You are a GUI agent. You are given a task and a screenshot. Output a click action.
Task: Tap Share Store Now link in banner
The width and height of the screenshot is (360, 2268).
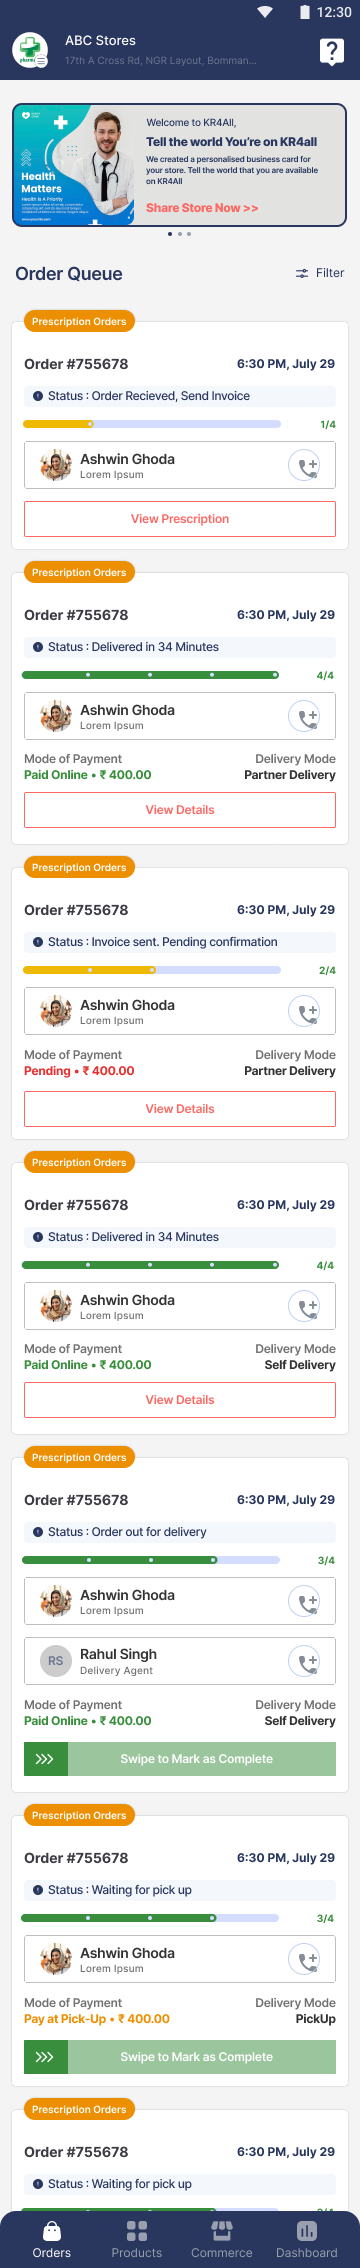pos(202,208)
